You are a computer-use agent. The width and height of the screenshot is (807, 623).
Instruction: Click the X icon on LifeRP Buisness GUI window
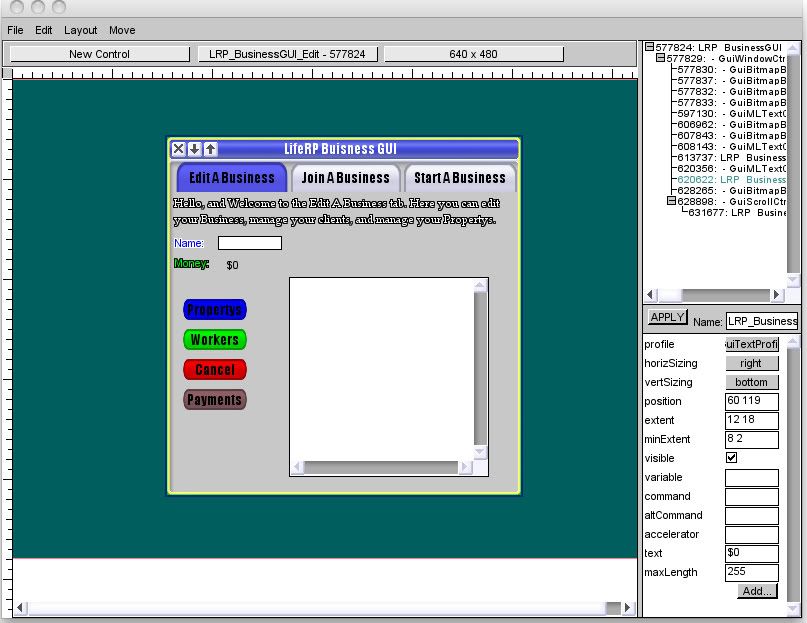178,149
